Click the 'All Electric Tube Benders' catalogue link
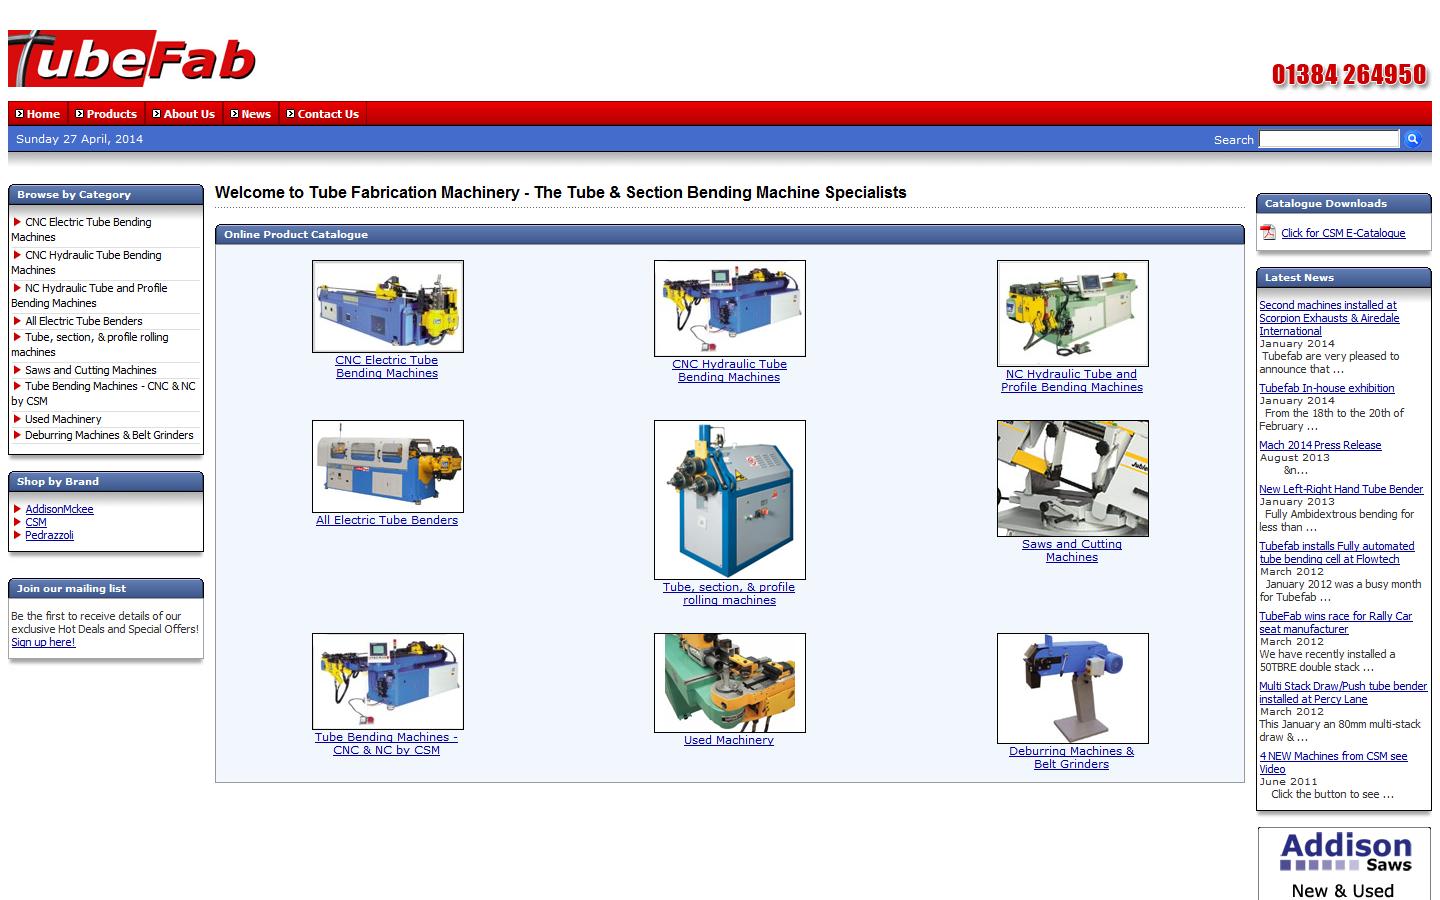This screenshot has height=900, width=1440. 387,520
